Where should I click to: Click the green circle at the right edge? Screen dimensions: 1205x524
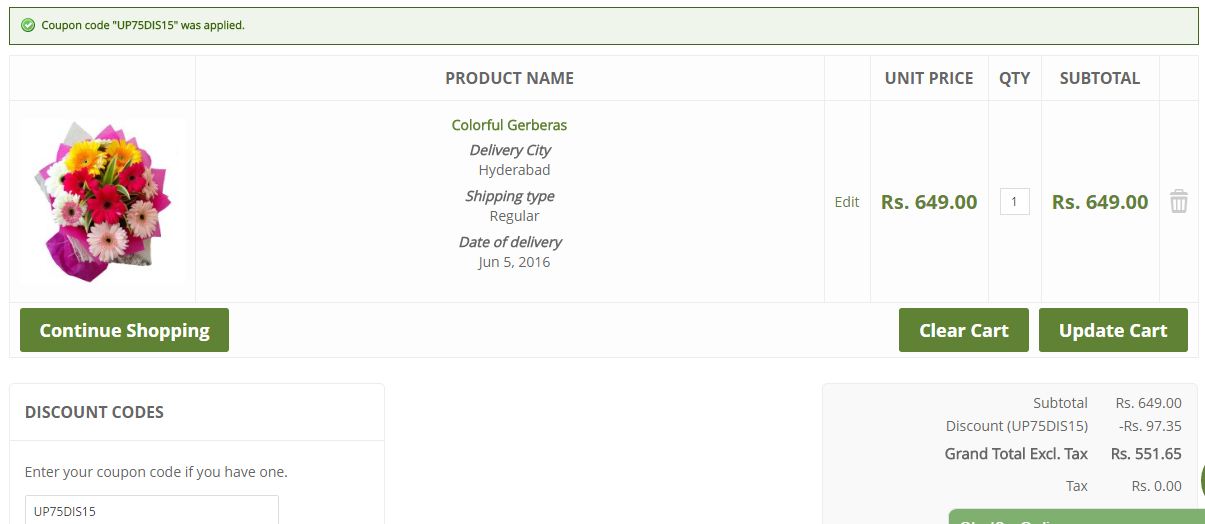pyautogui.click(x=1201, y=480)
